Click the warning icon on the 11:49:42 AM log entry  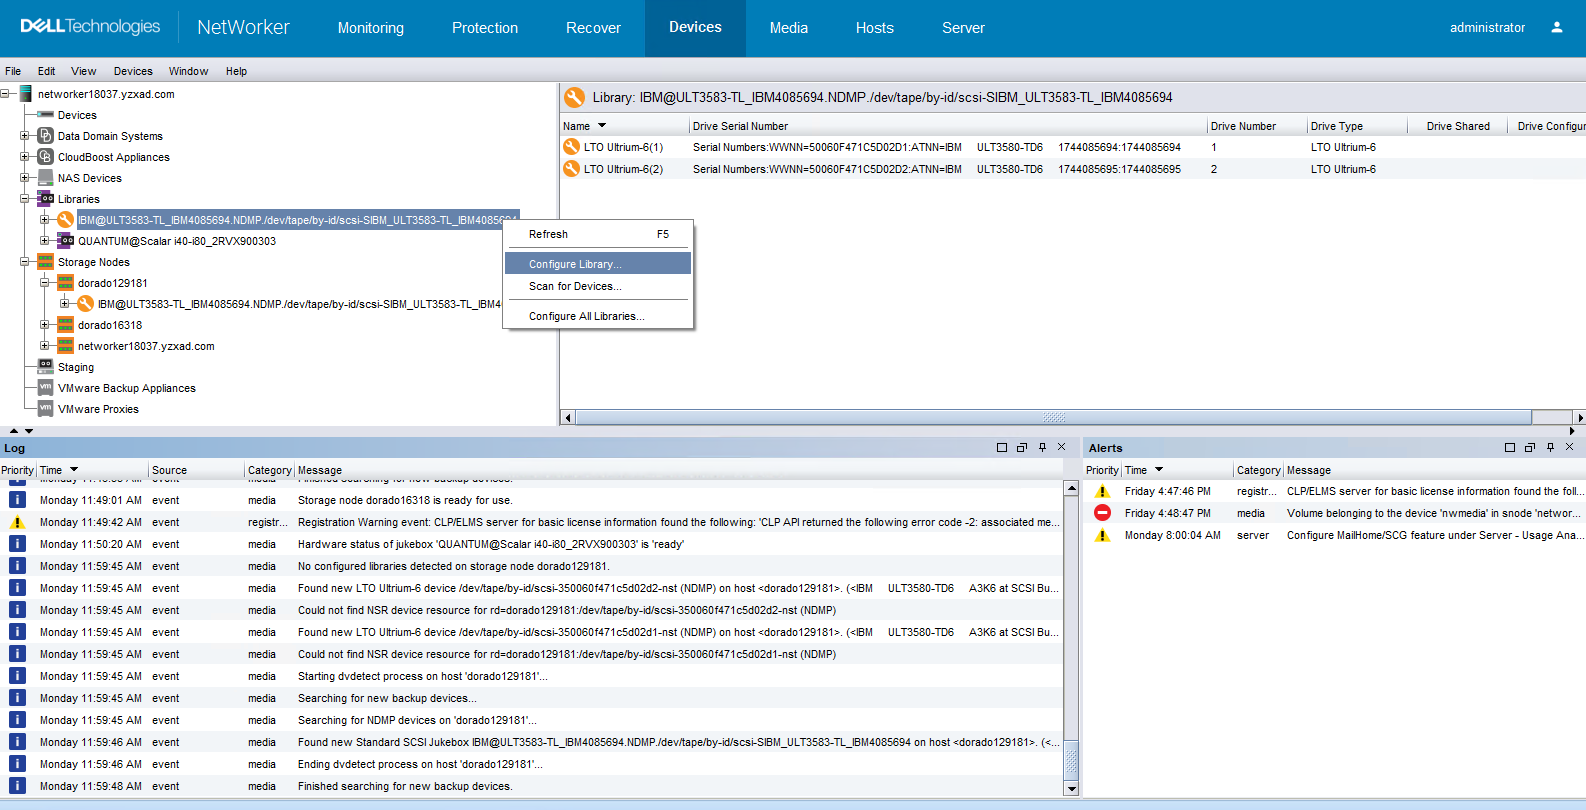click(x=17, y=522)
